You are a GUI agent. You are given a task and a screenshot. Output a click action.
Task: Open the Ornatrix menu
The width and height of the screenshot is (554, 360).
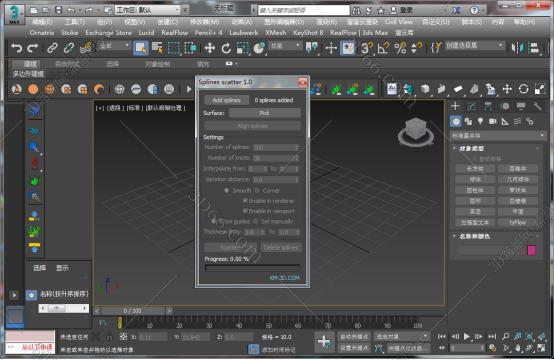[42, 33]
